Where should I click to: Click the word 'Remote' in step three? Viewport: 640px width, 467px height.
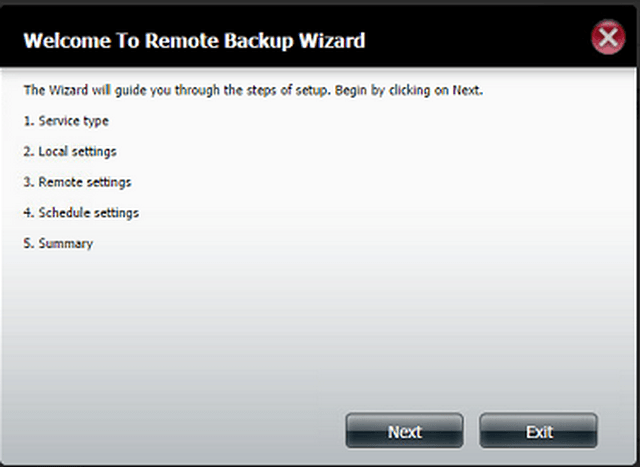click(x=60, y=182)
